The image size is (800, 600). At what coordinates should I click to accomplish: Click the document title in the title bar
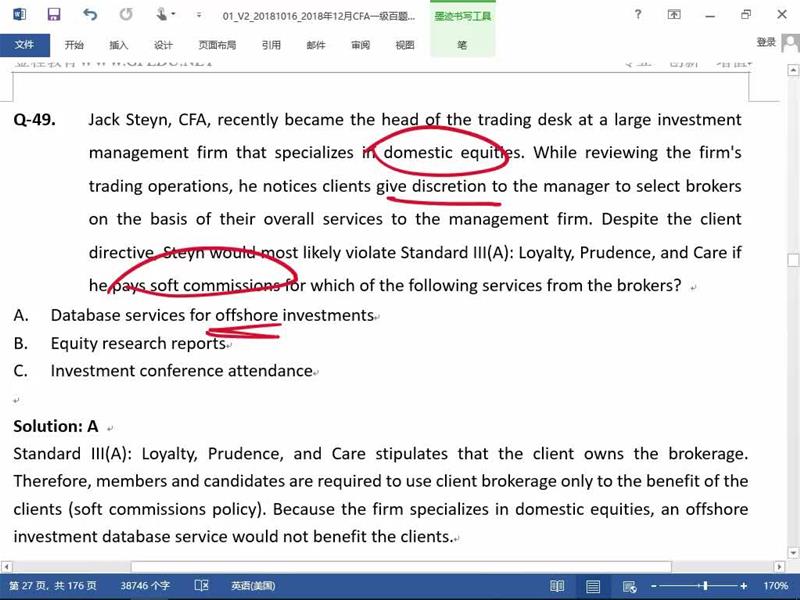coord(319,16)
